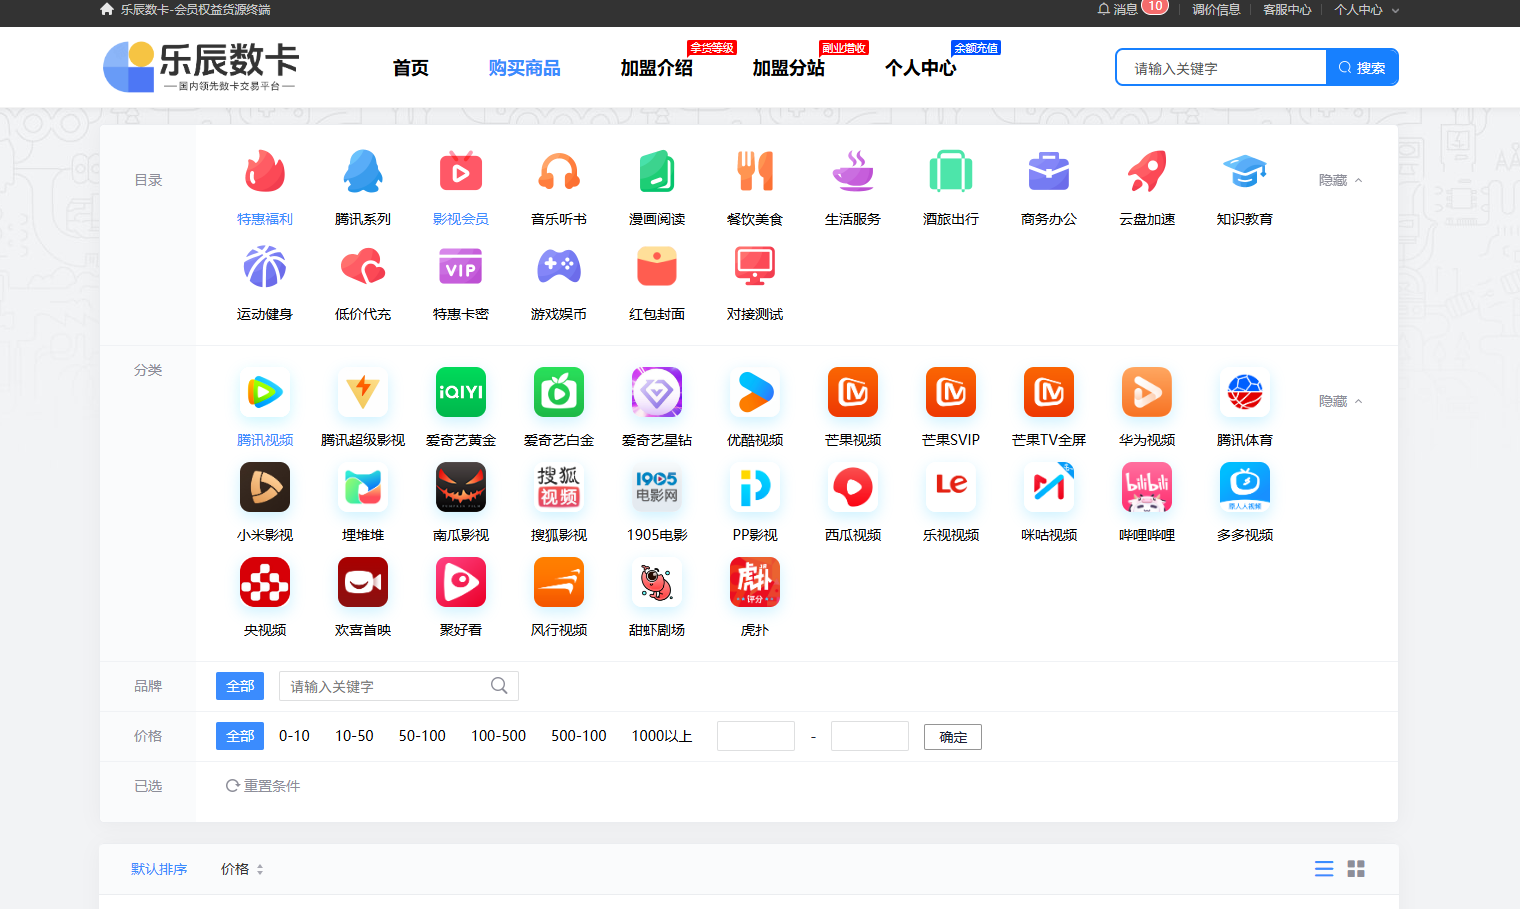Open the 酒旅出行 suitcase icon

click(x=951, y=172)
